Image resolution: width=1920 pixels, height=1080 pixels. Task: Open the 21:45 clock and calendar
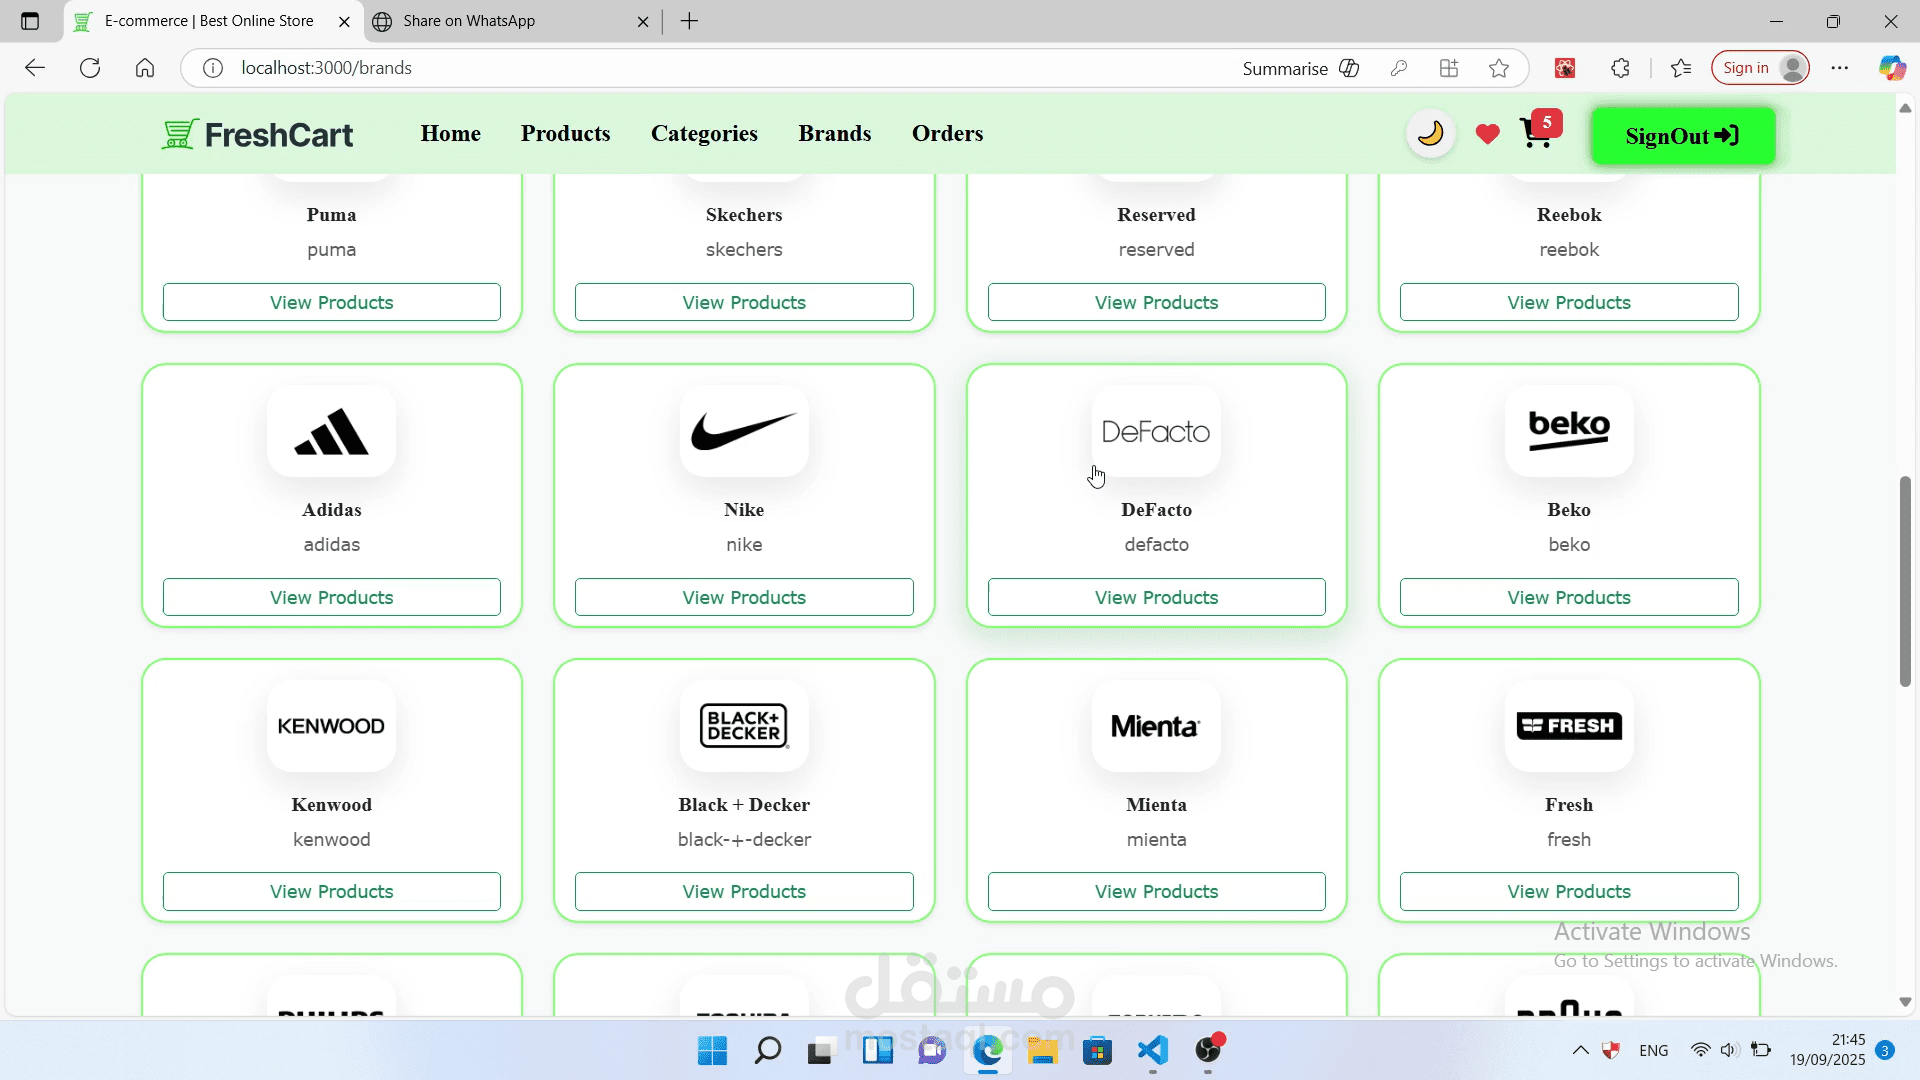1827,1050
